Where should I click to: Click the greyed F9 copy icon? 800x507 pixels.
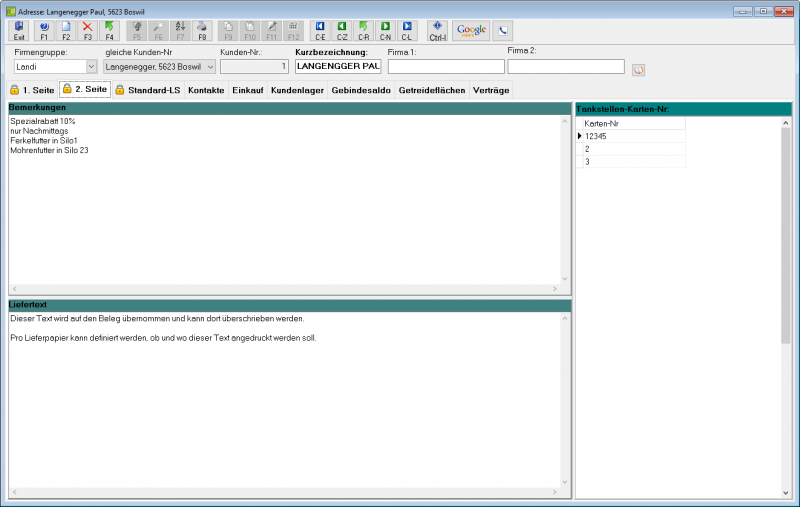228,31
